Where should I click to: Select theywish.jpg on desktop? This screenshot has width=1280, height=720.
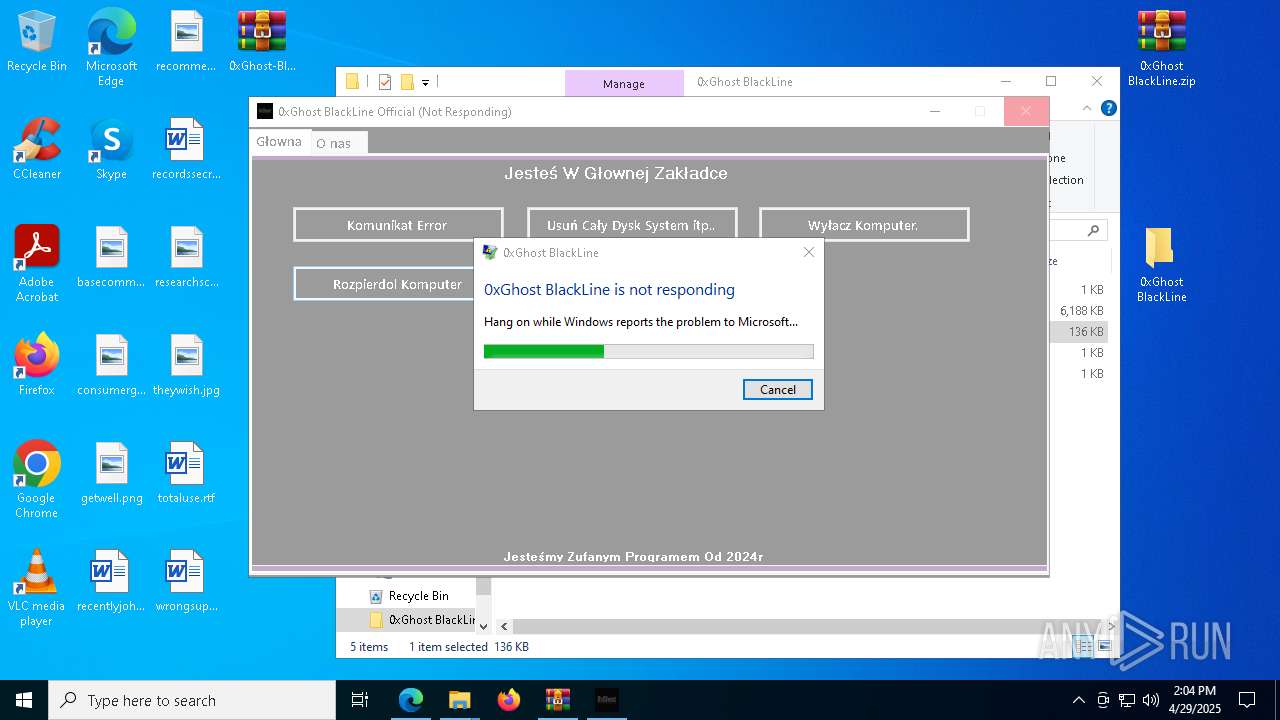pos(186,365)
